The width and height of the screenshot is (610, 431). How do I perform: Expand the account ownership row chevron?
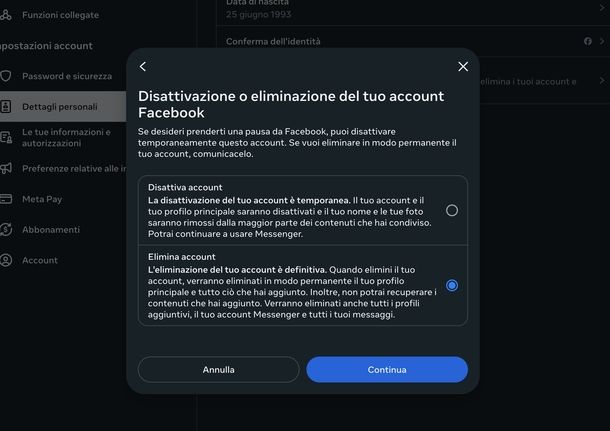(601, 82)
